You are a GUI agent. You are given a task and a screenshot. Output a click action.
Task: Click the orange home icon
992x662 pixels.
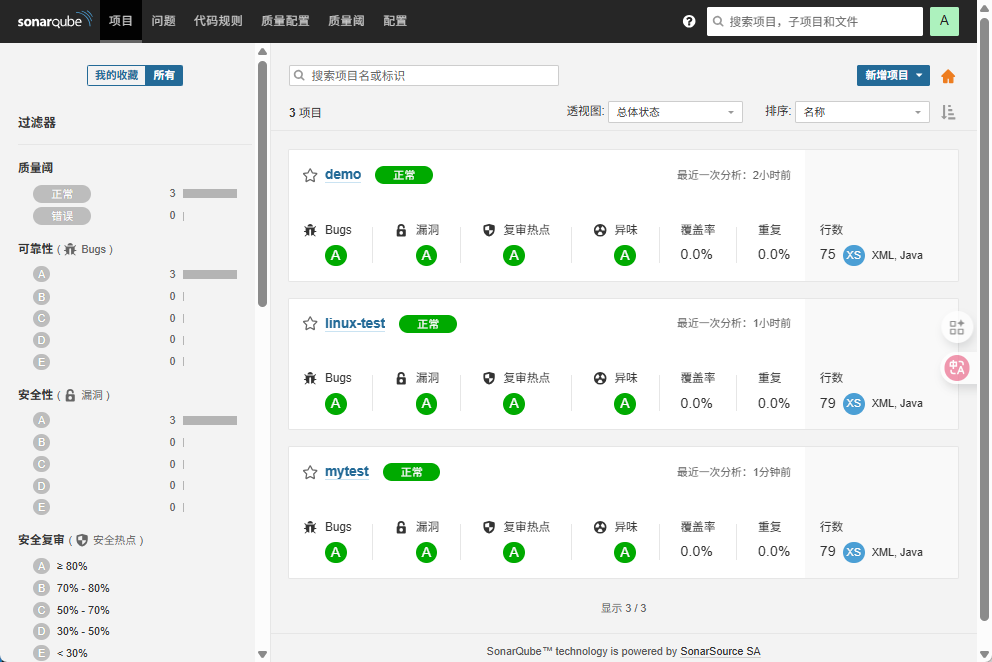948,77
